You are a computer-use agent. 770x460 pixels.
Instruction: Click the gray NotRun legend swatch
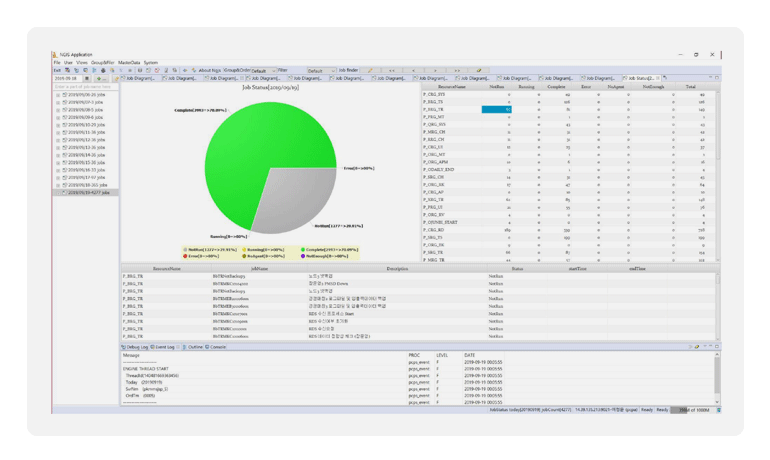(185, 250)
